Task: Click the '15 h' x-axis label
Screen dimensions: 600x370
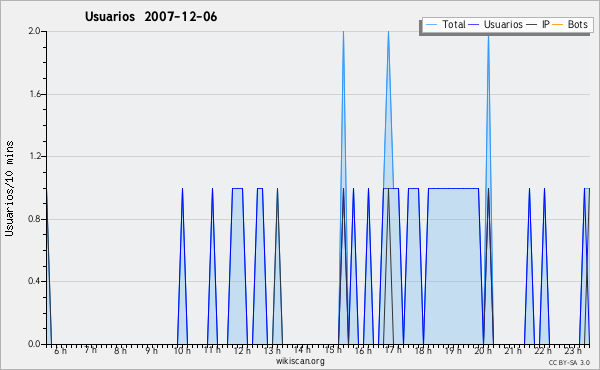Action: tap(333, 350)
